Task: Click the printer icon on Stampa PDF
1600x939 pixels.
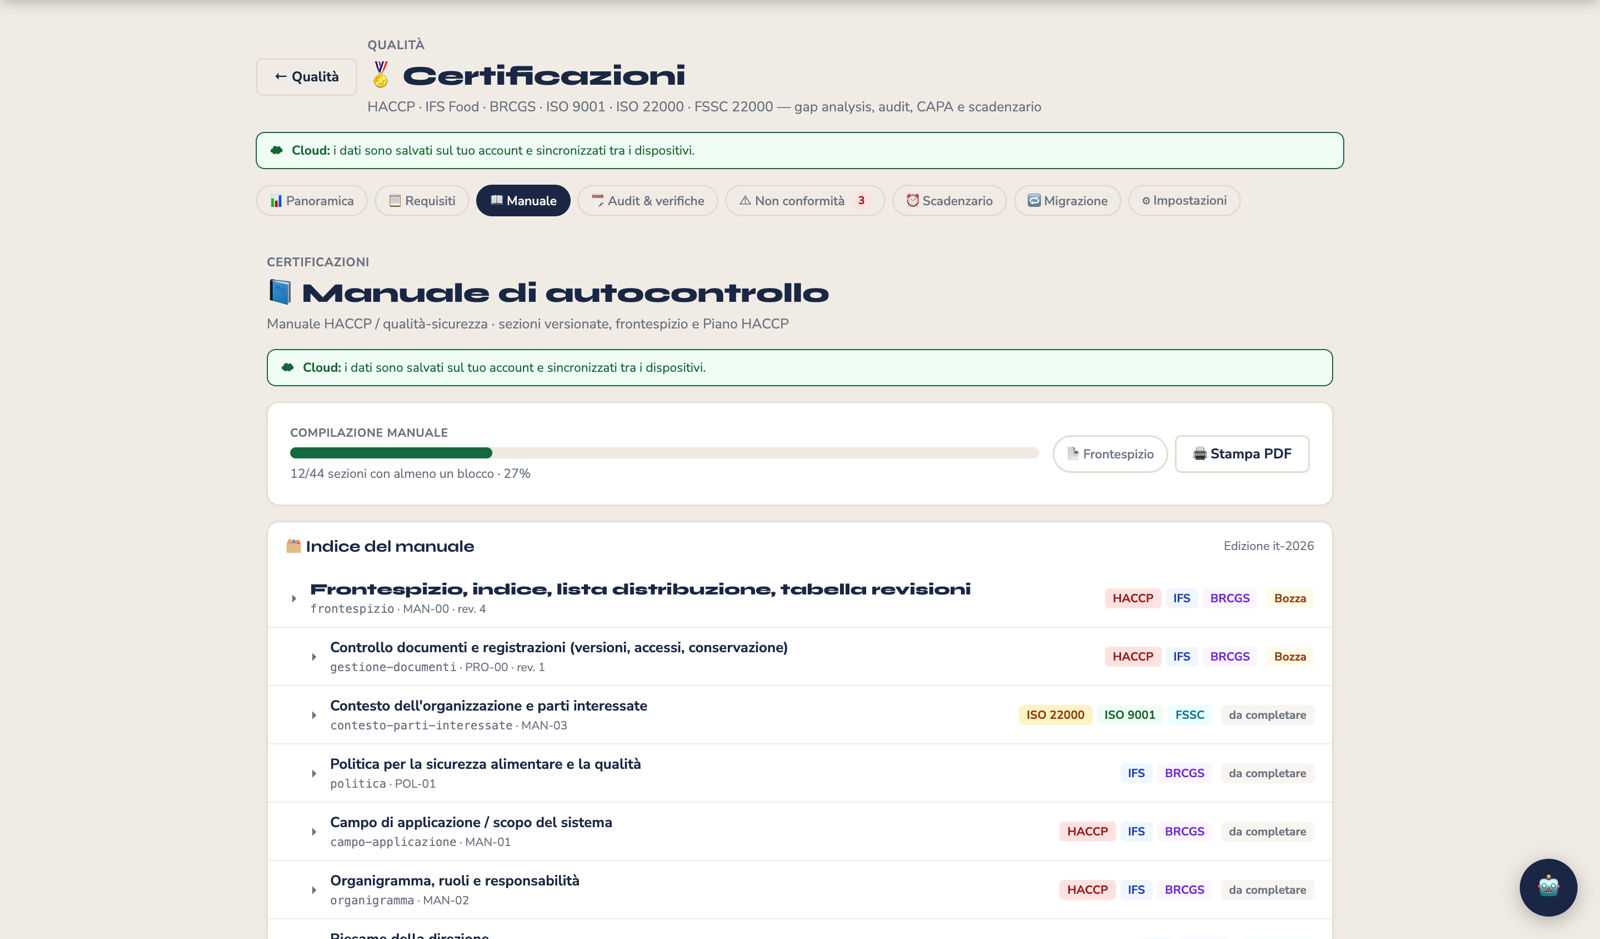Action: 1199,454
